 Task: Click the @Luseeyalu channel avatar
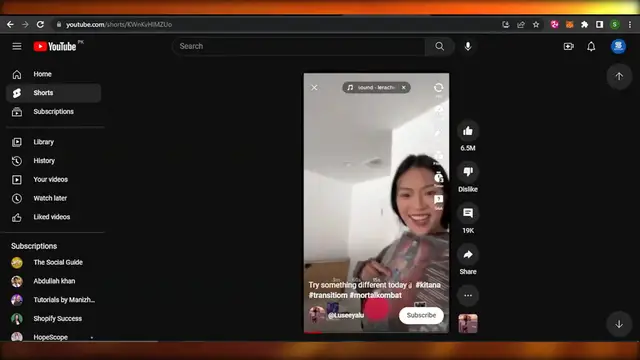point(317,315)
